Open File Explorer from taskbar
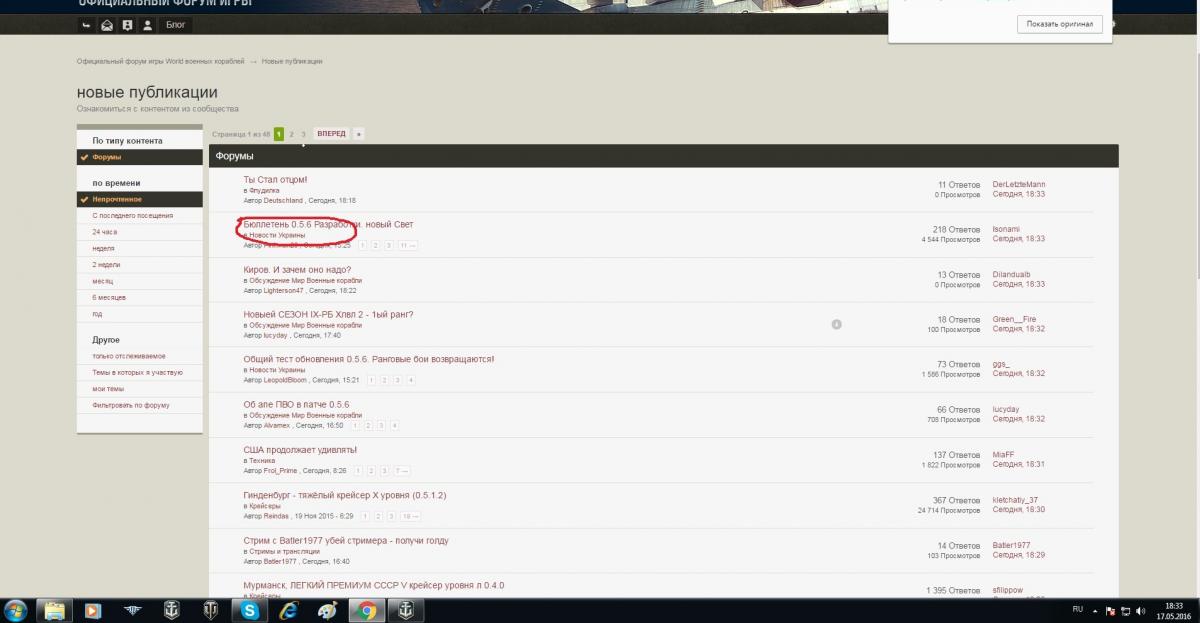 [53, 610]
